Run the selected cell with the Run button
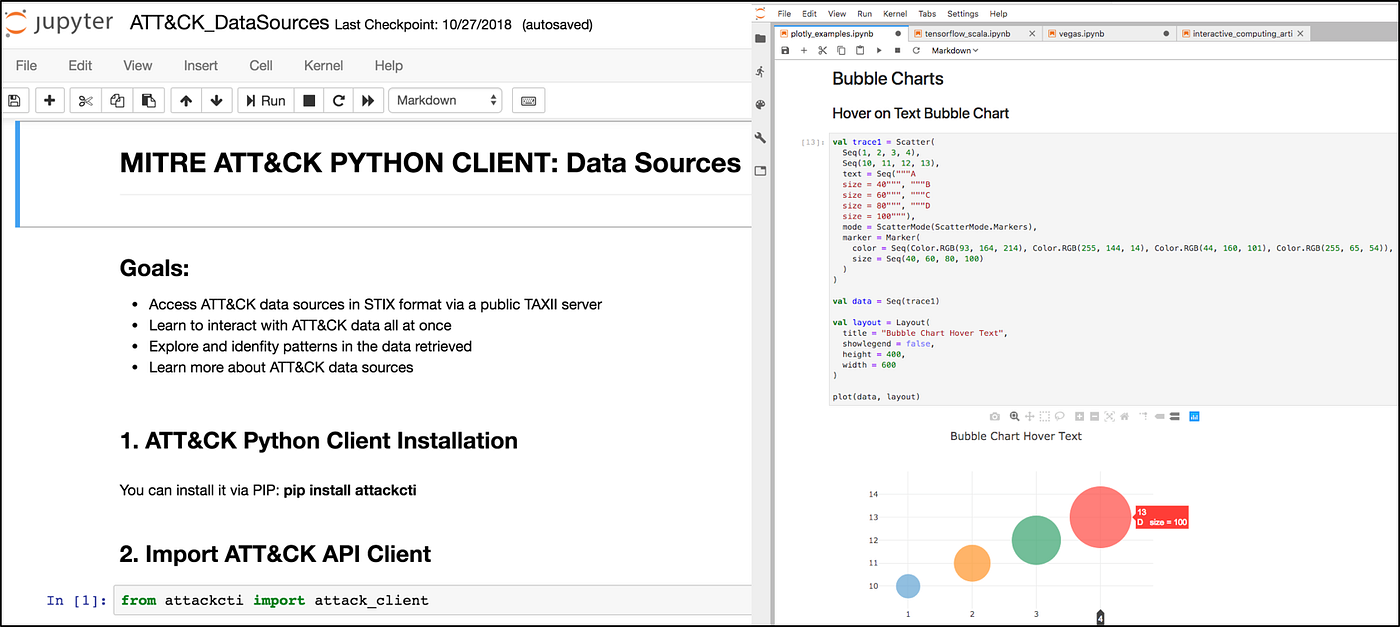This screenshot has width=1400, height=627. click(264, 100)
